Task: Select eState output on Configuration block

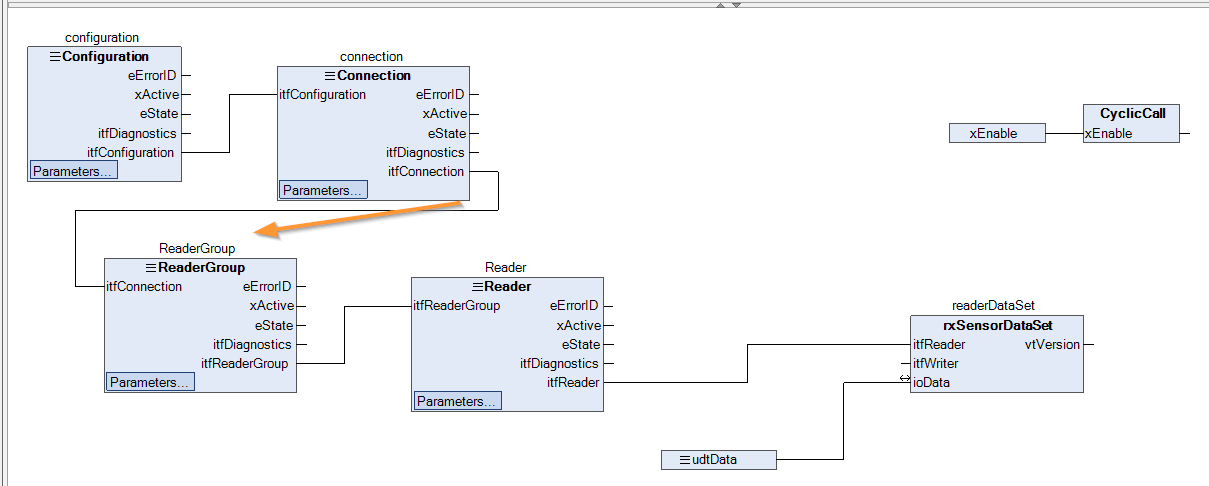Action: [x=159, y=114]
